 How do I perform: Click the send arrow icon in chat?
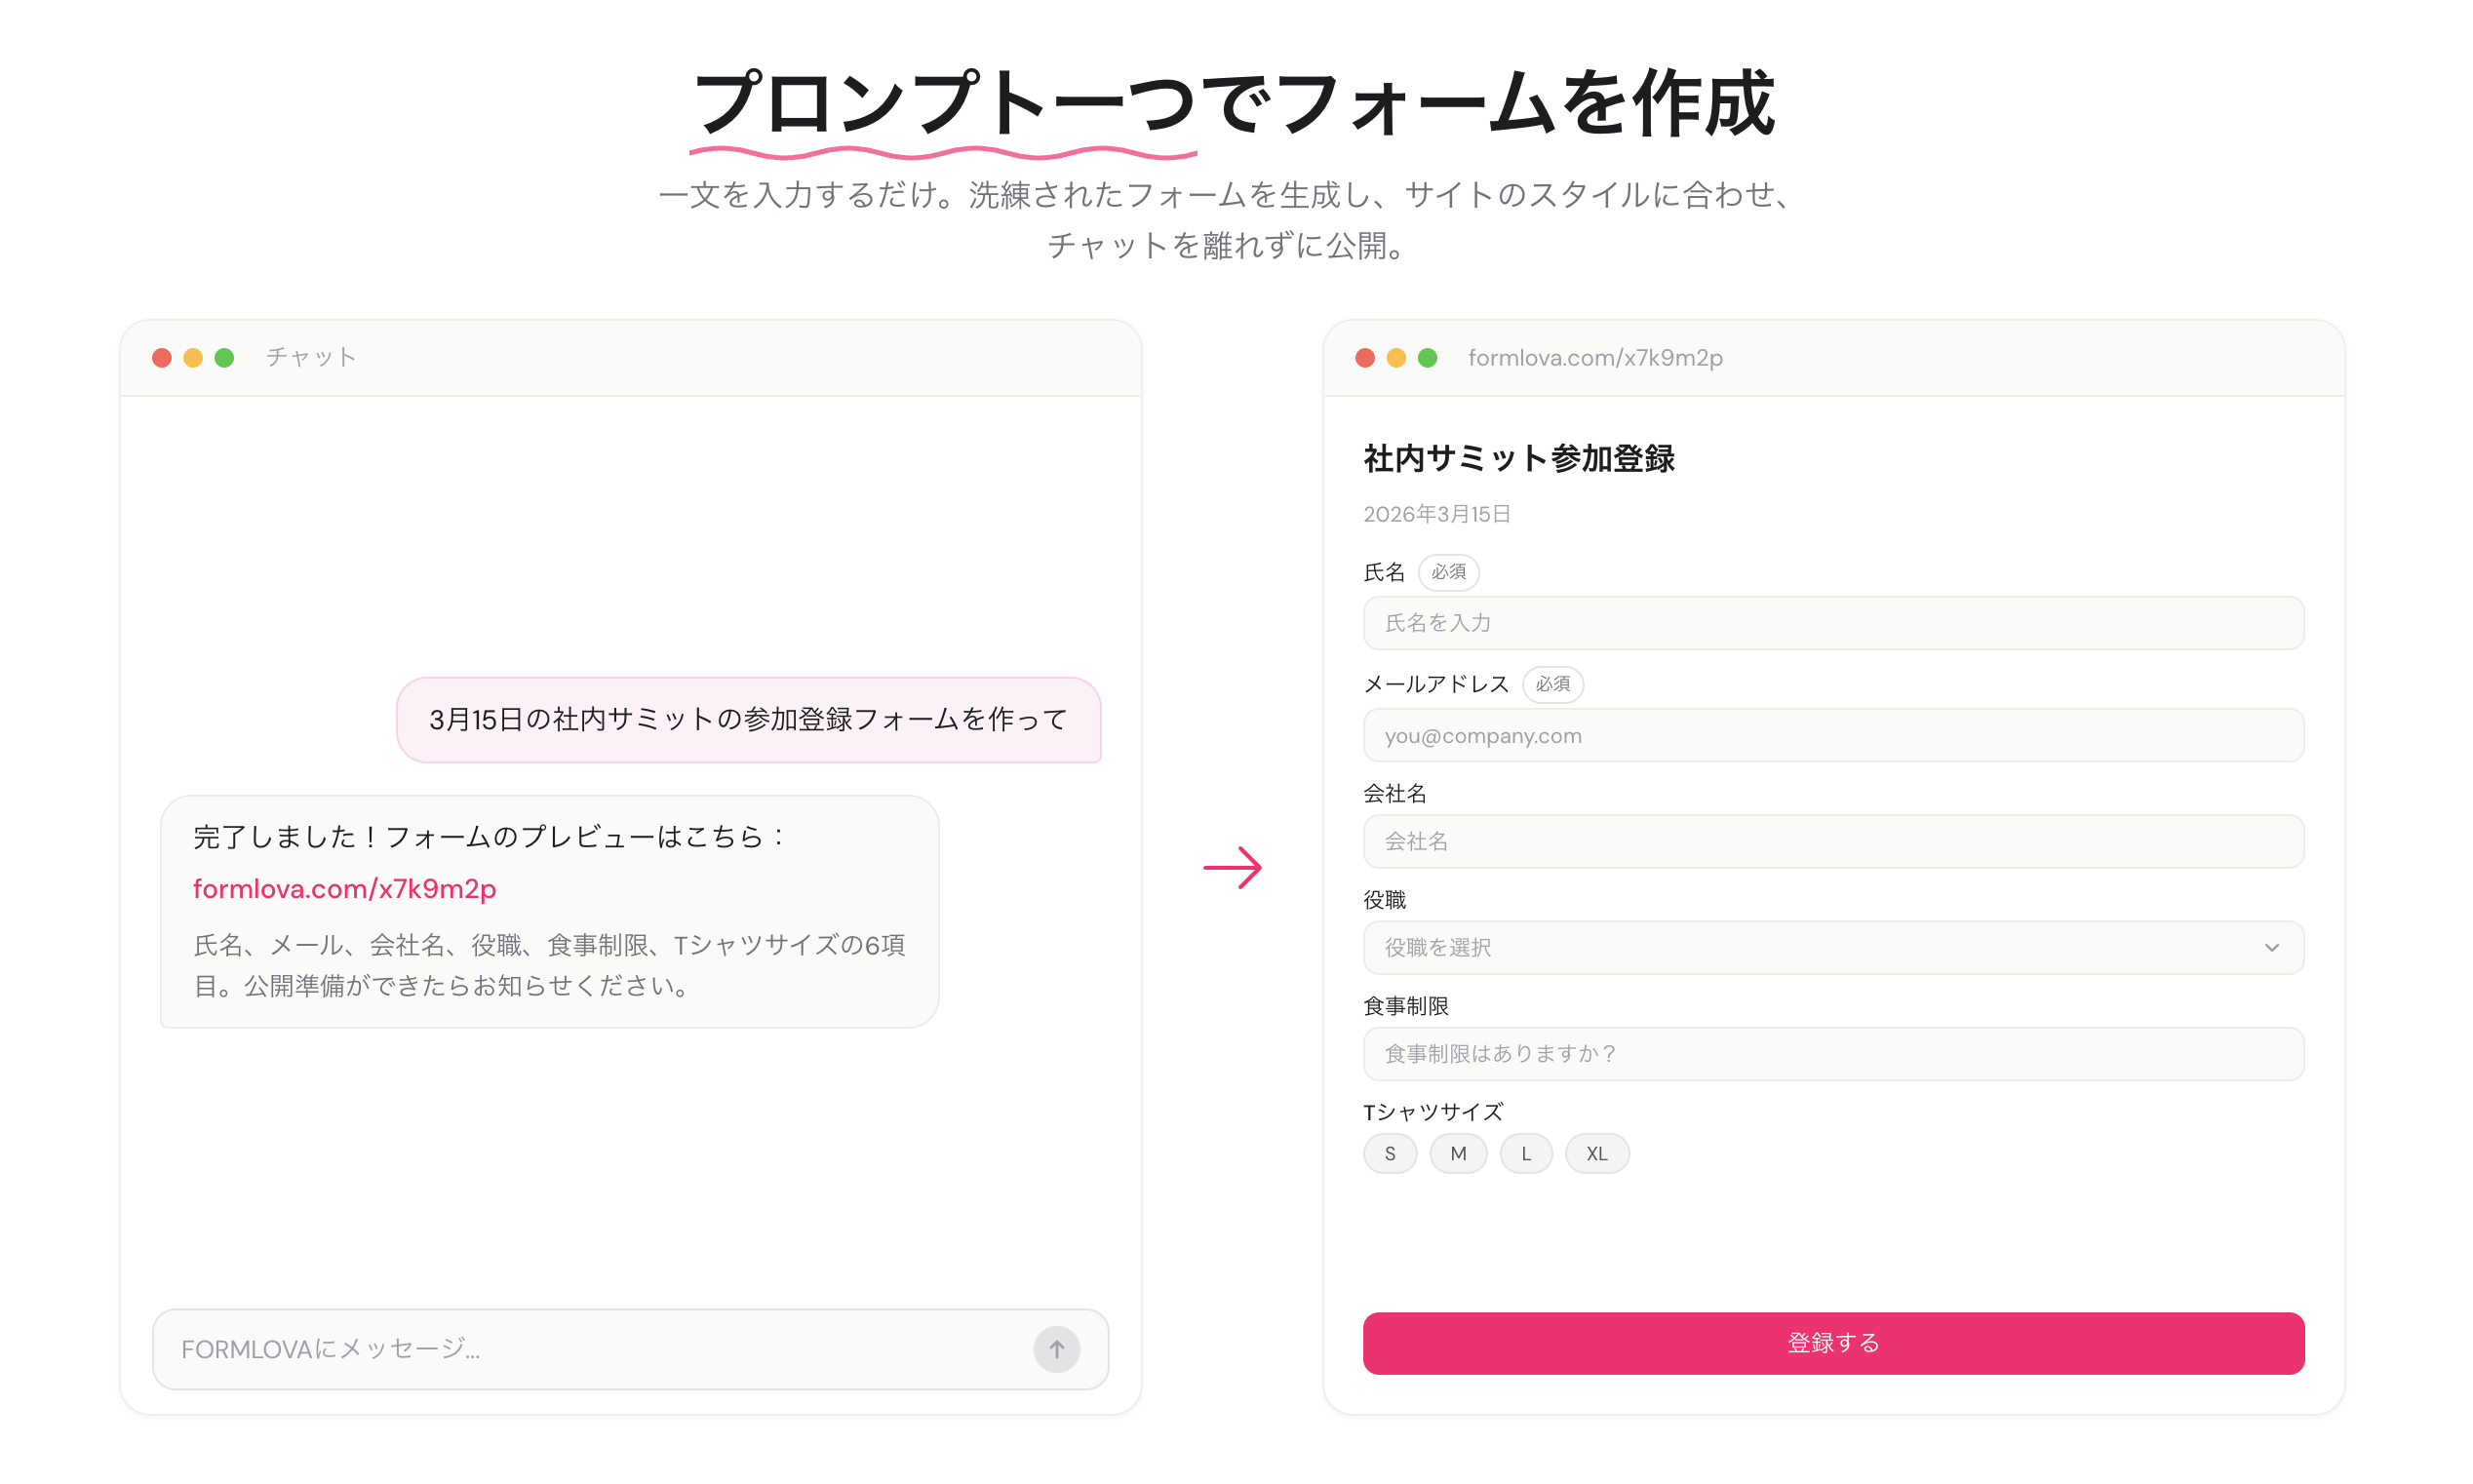click(1056, 1349)
